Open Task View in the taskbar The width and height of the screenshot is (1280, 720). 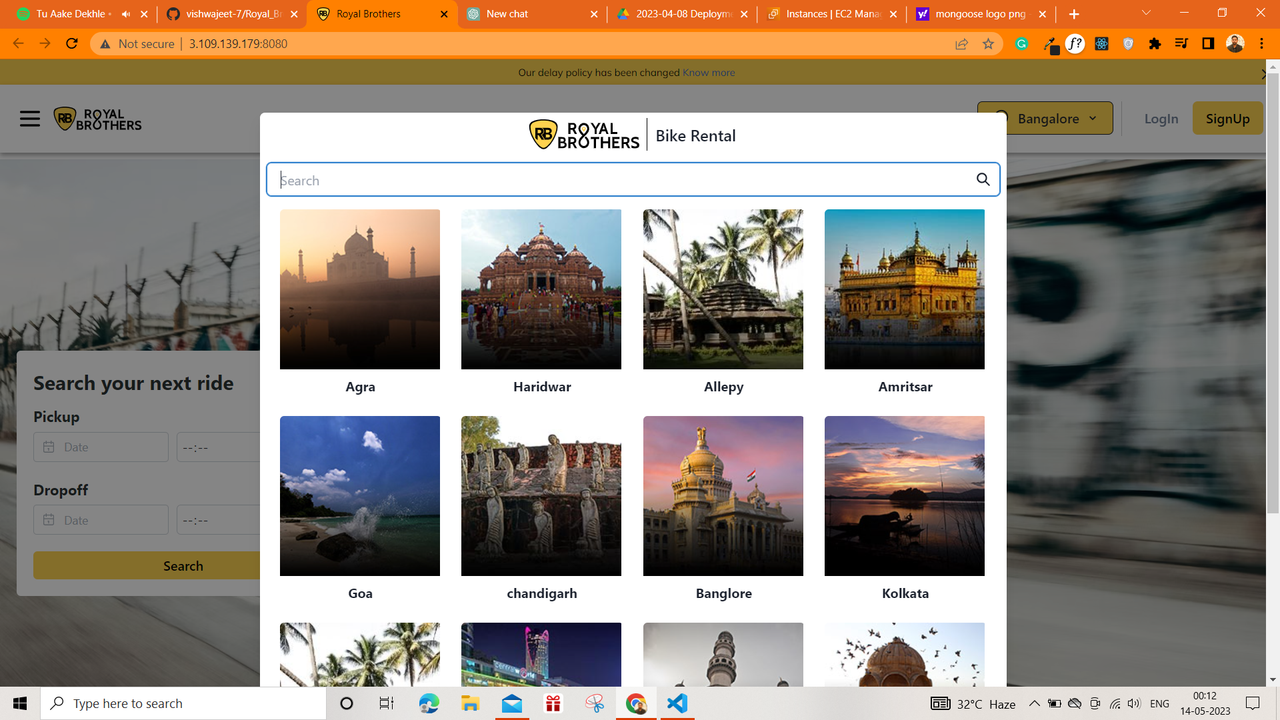(x=387, y=704)
